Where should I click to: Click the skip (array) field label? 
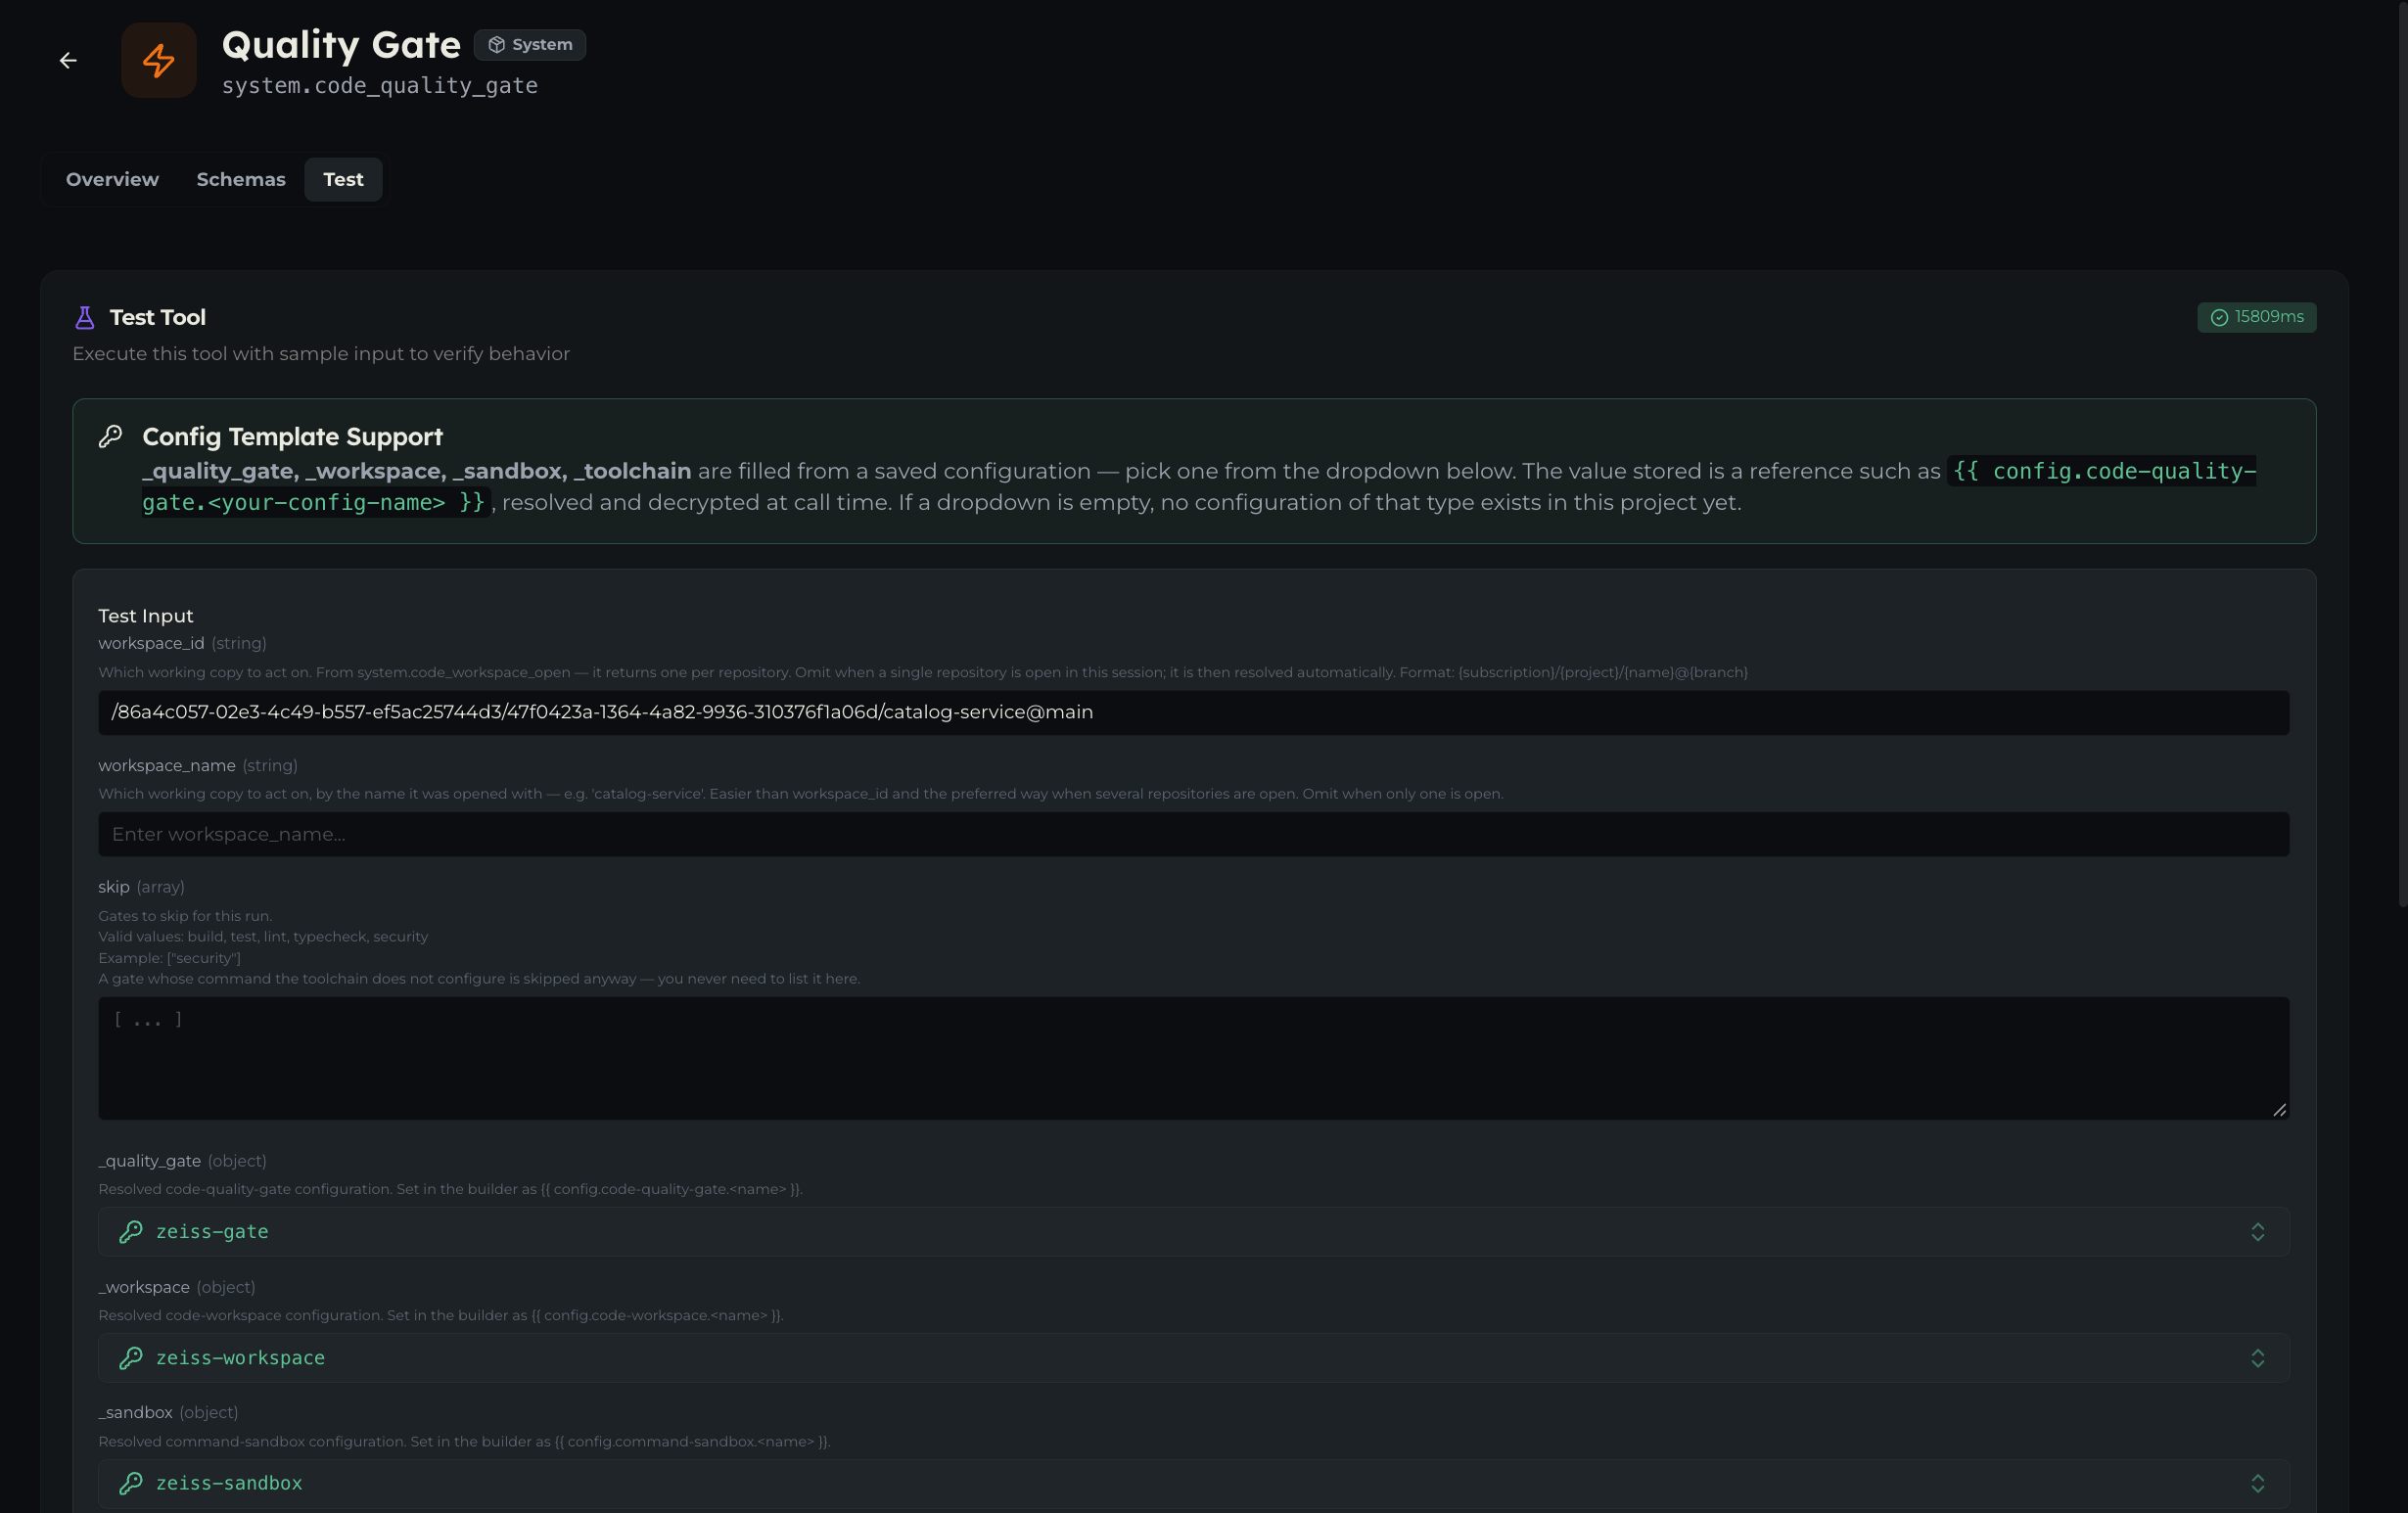point(141,887)
